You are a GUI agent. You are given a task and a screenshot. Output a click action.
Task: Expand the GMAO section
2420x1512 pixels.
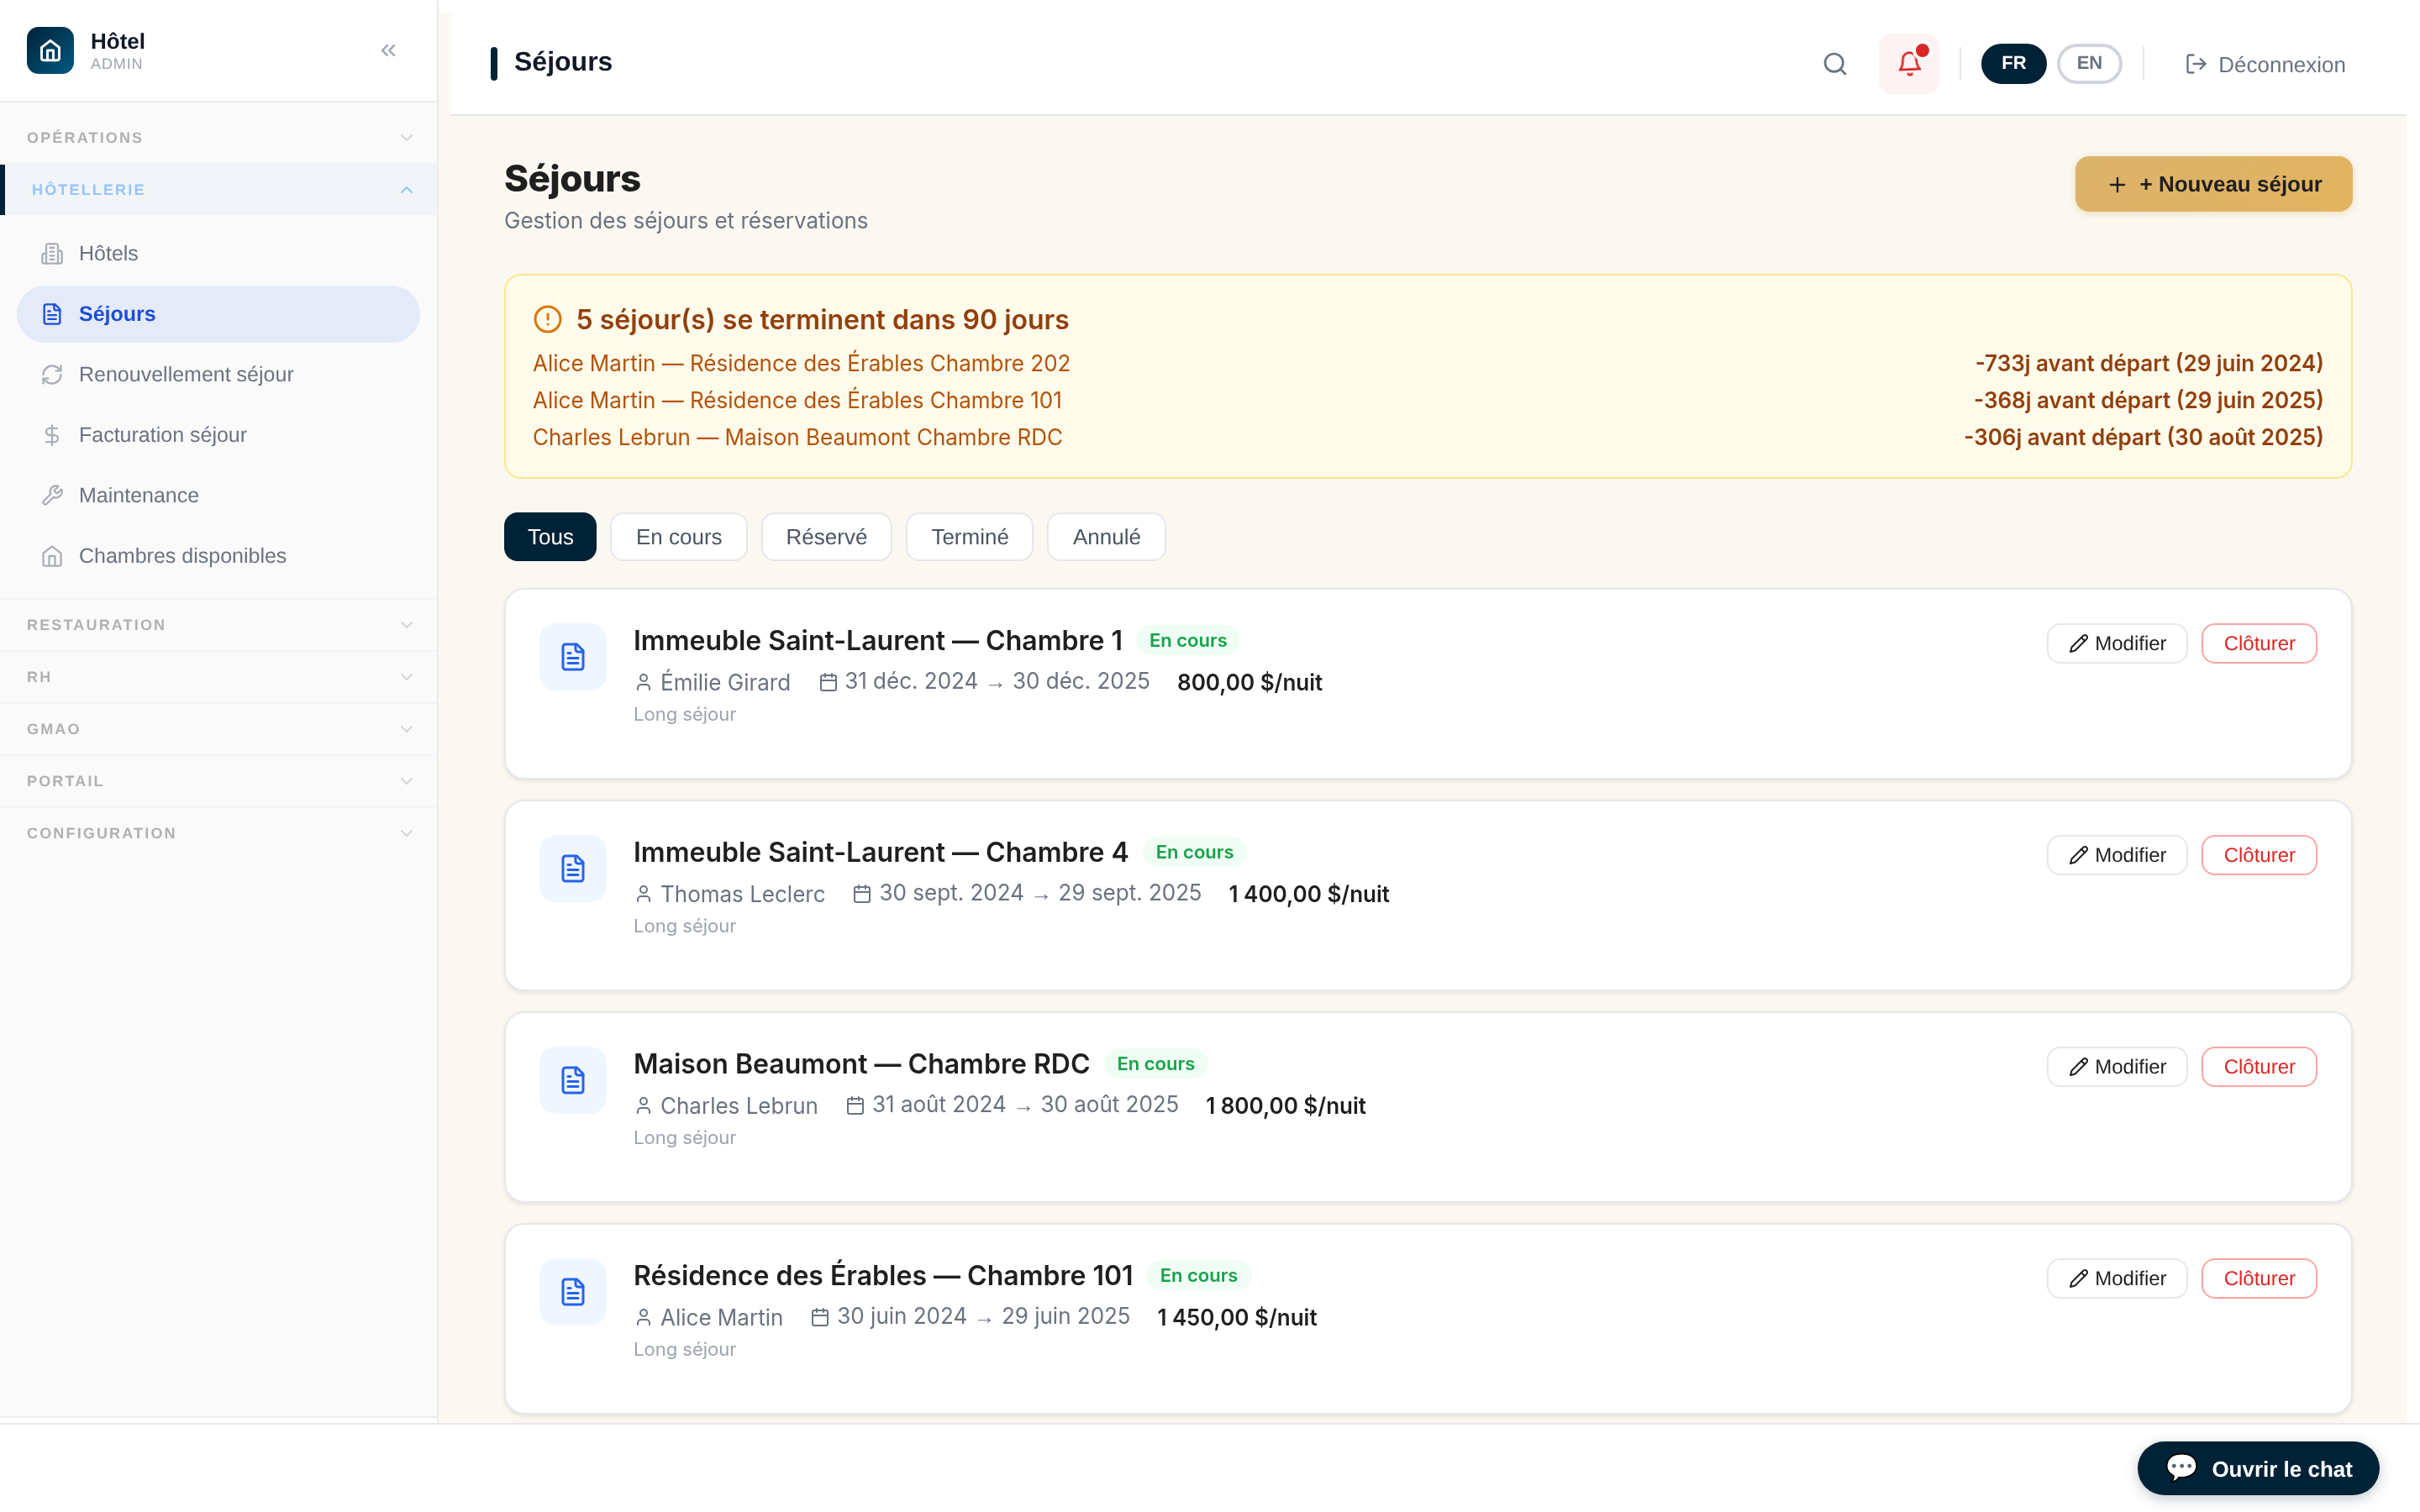coord(218,729)
